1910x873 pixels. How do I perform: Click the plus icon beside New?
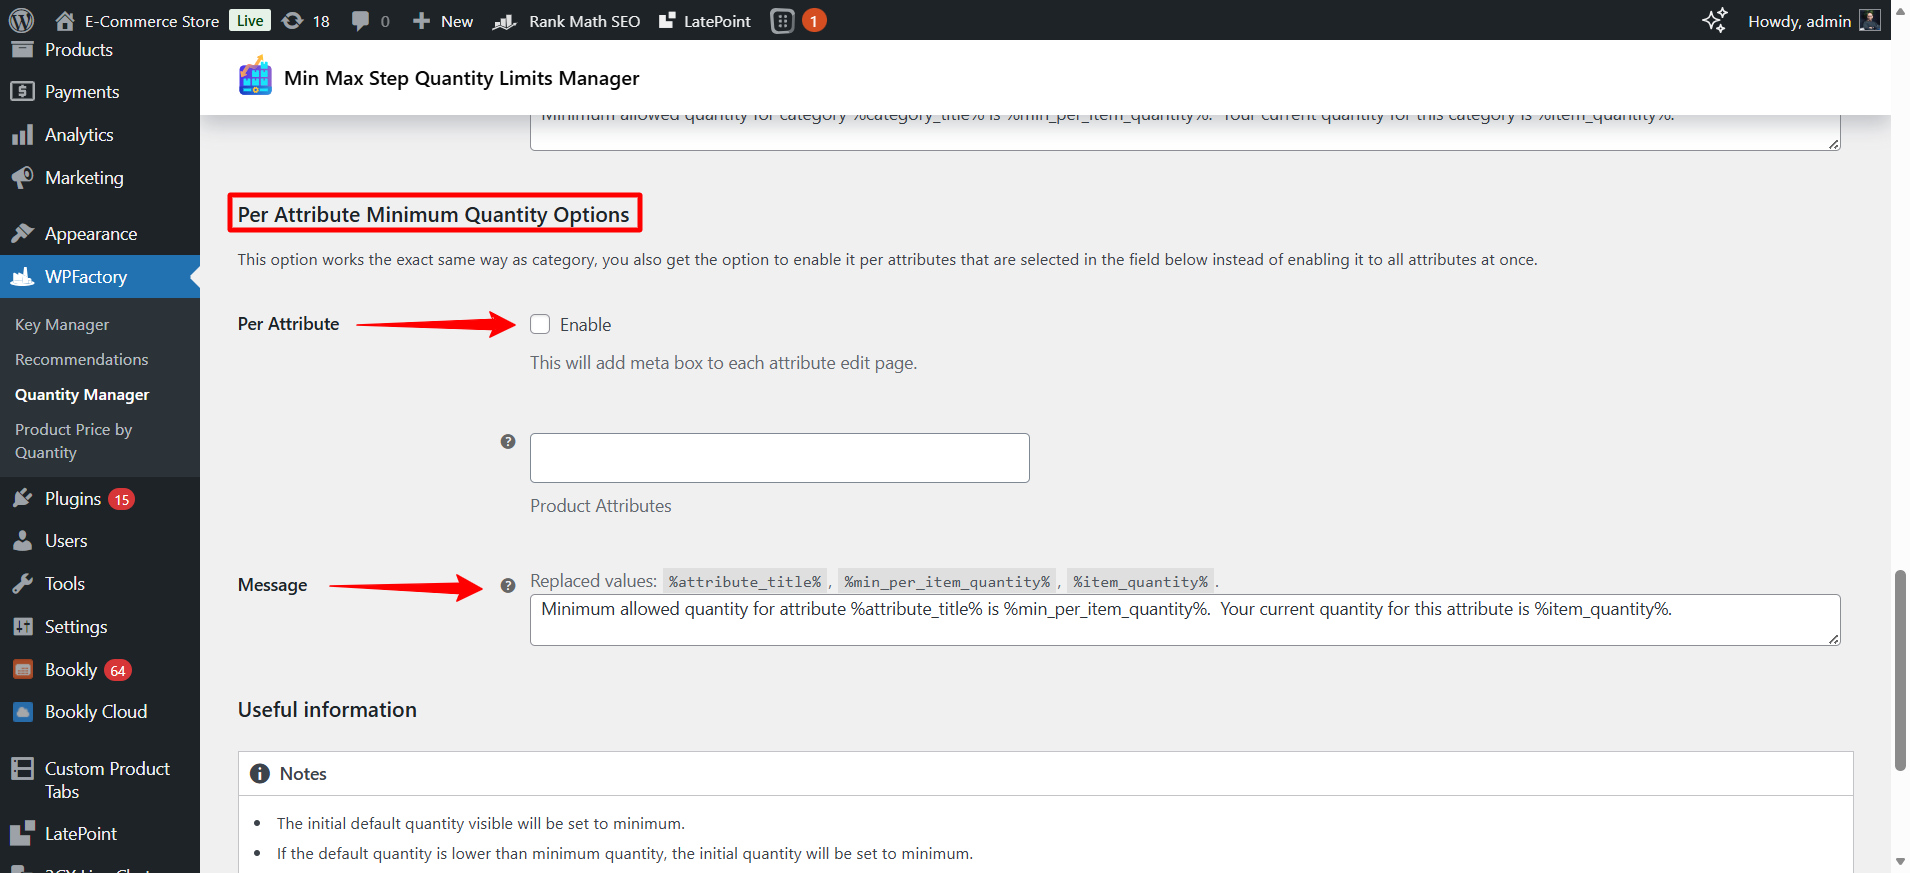click(x=421, y=21)
